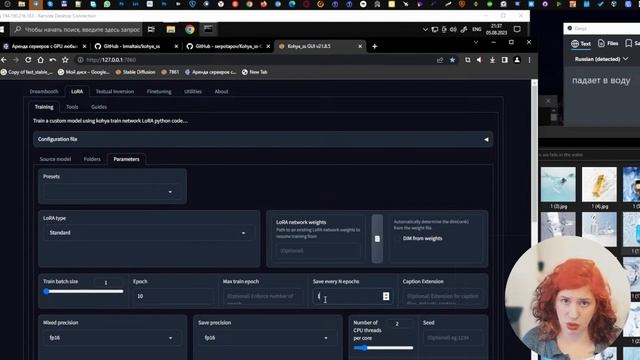640x360 pixels.
Task: Open the Presets dropdown
Action: click(112, 192)
